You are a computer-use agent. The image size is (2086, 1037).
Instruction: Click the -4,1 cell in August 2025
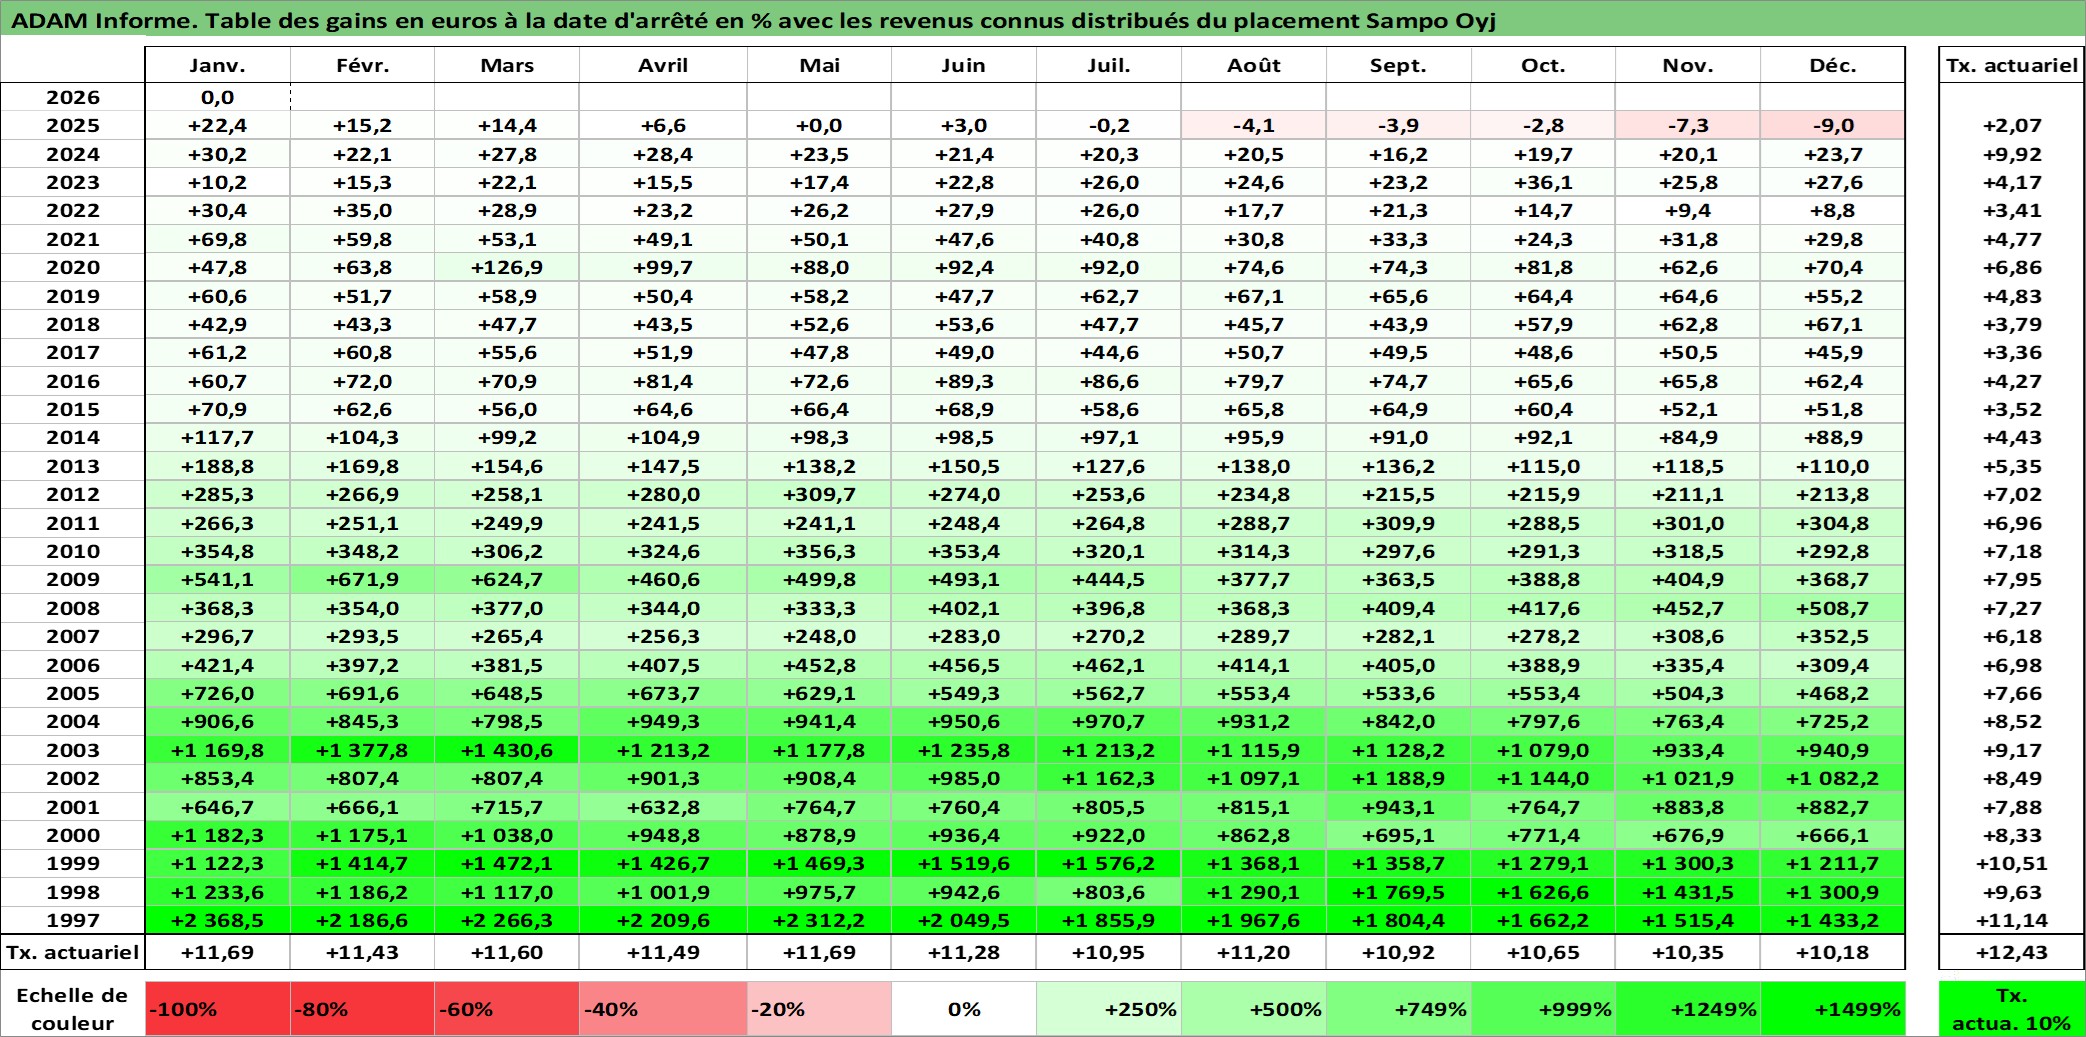(x=1253, y=125)
